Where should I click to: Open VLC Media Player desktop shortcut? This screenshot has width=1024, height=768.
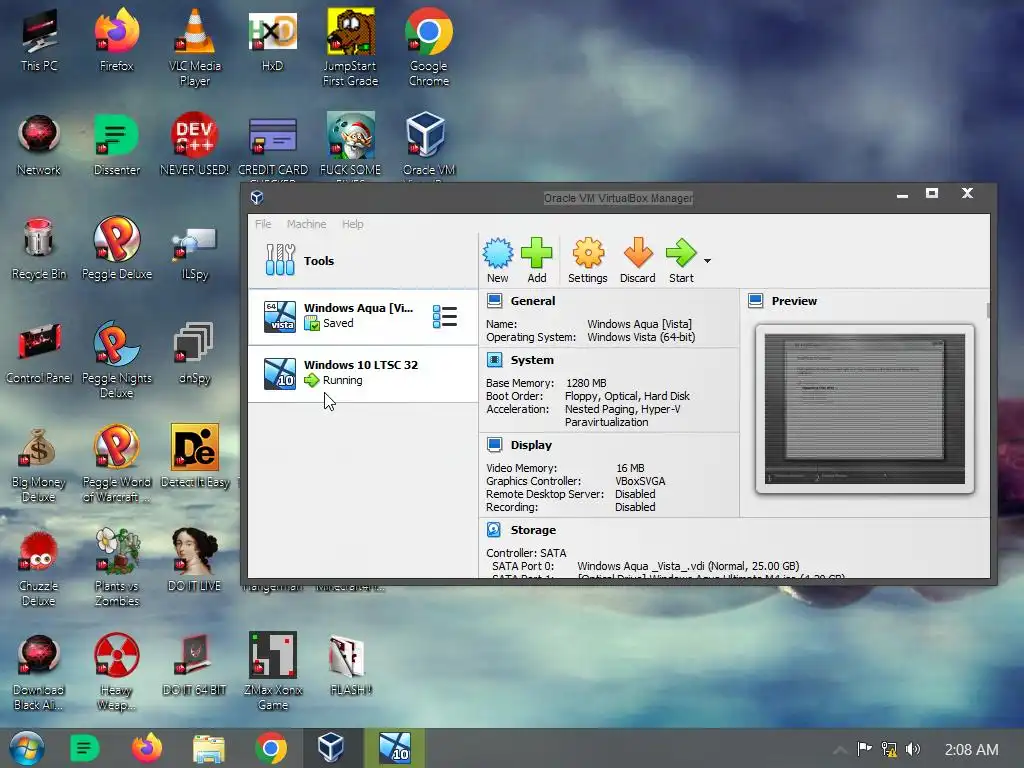(x=195, y=48)
